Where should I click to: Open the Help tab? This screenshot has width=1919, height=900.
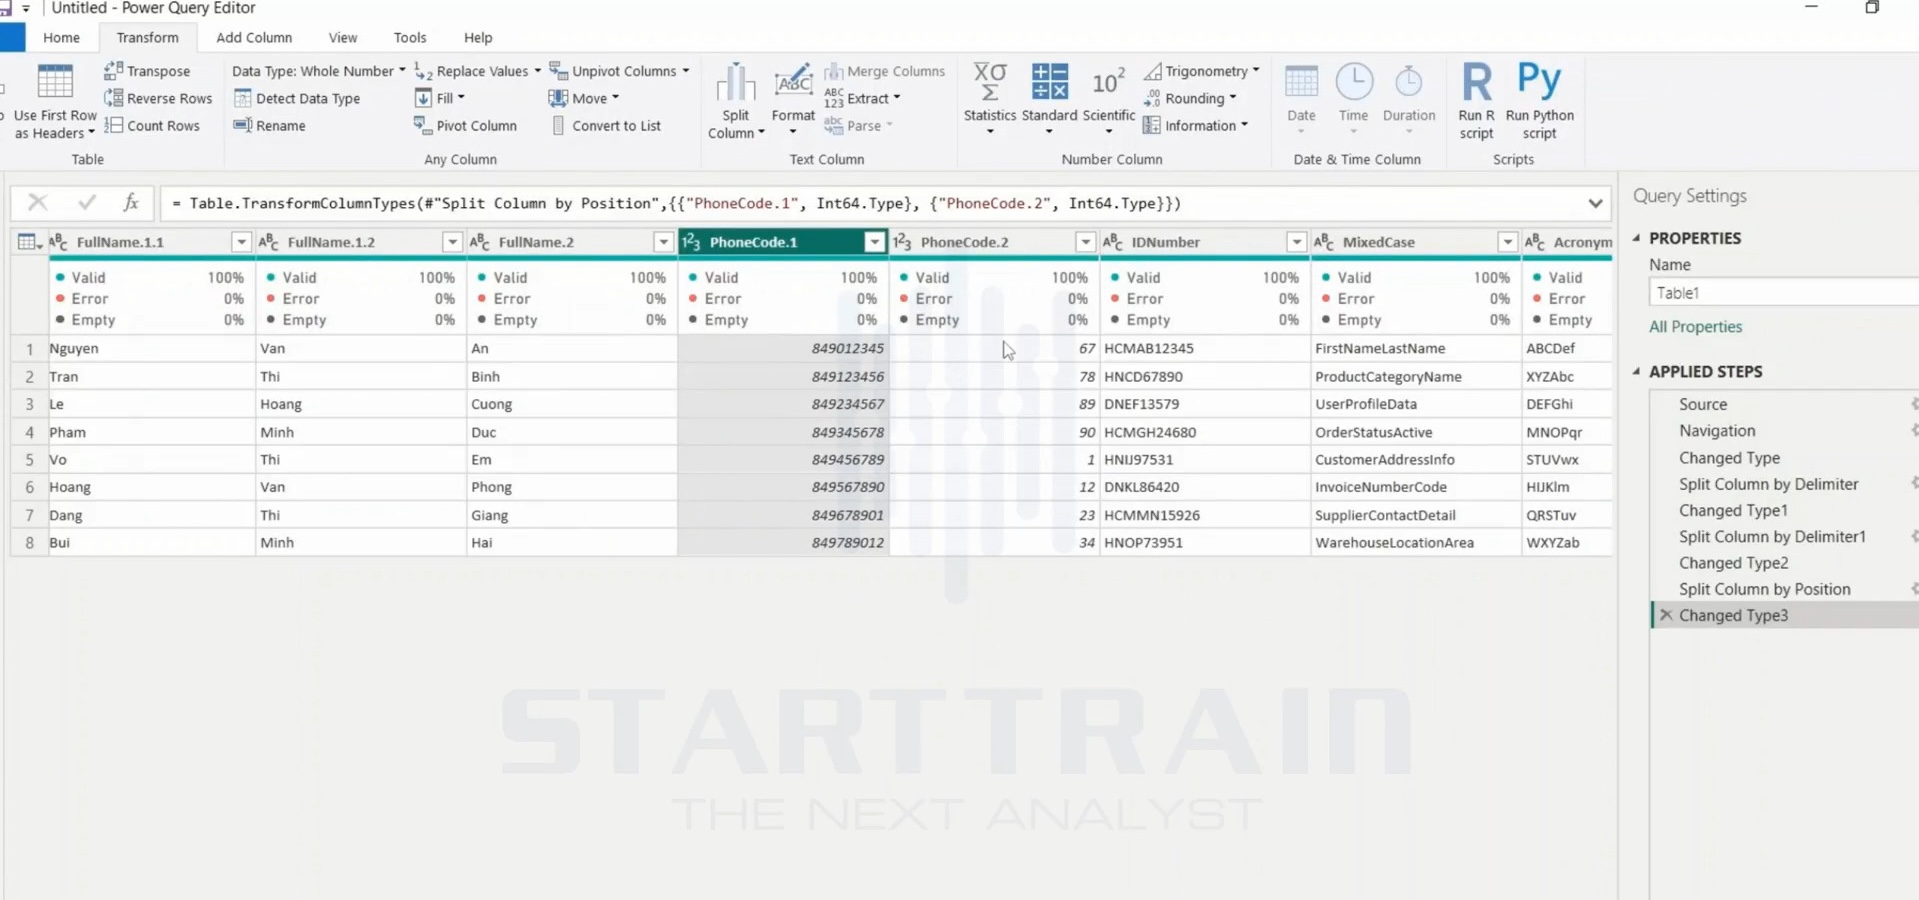click(x=478, y=37)
